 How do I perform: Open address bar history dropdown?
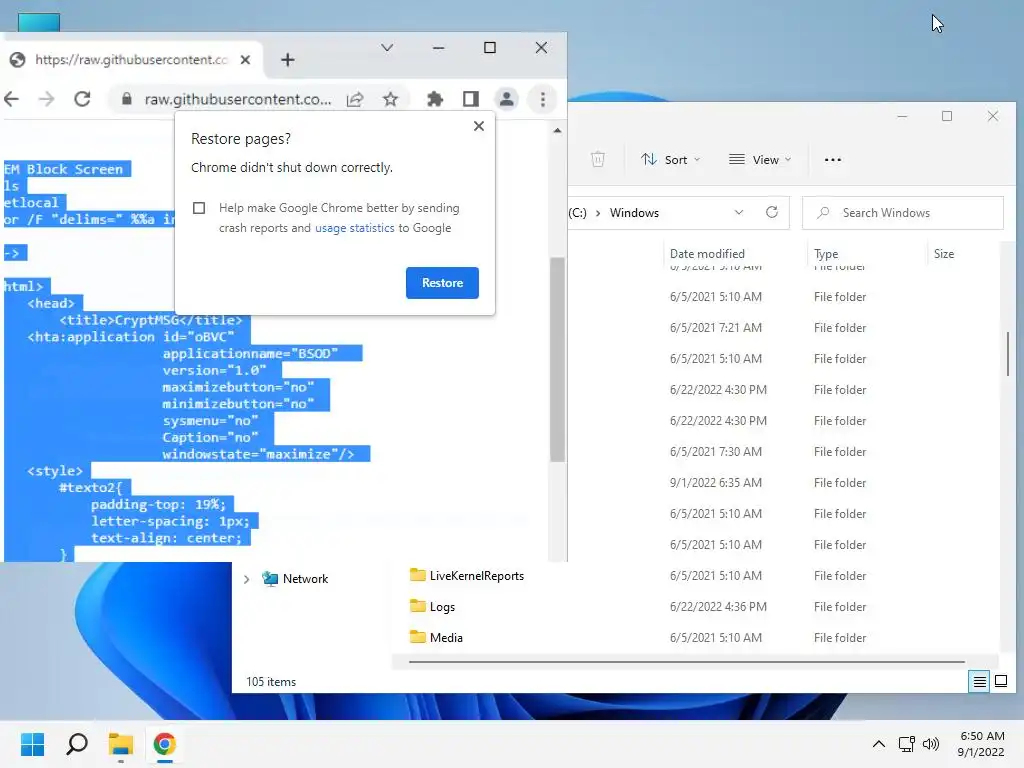739,213
